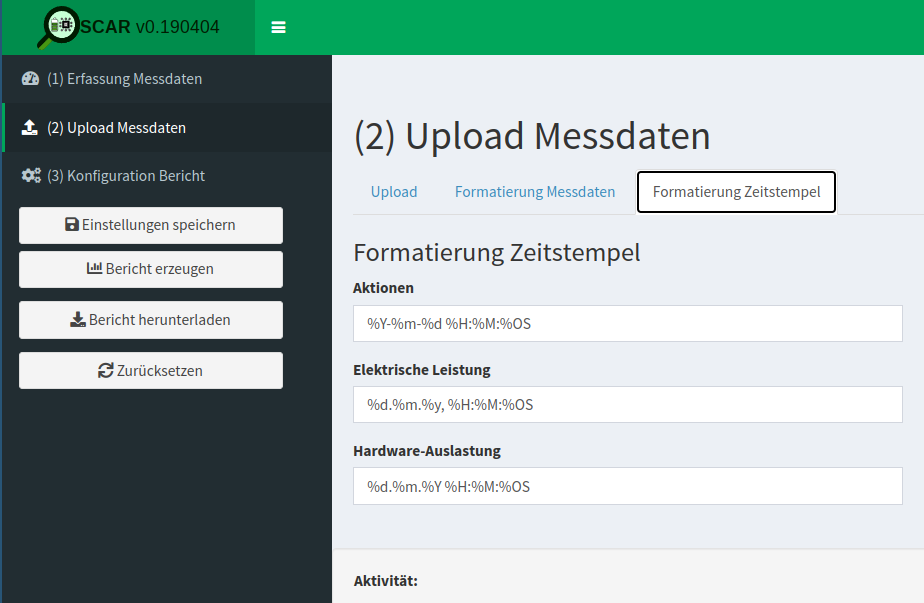Image resolution: width=924 pixels, height=603 pixels.
Task: Focus the Aktionen timestamp format field
Action: [x=628, y=324]
